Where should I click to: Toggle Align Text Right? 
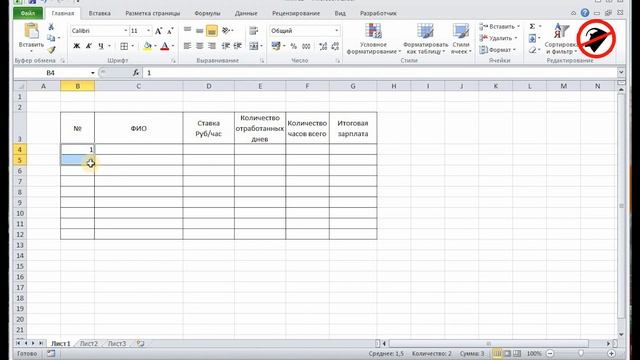coord(212,46)
